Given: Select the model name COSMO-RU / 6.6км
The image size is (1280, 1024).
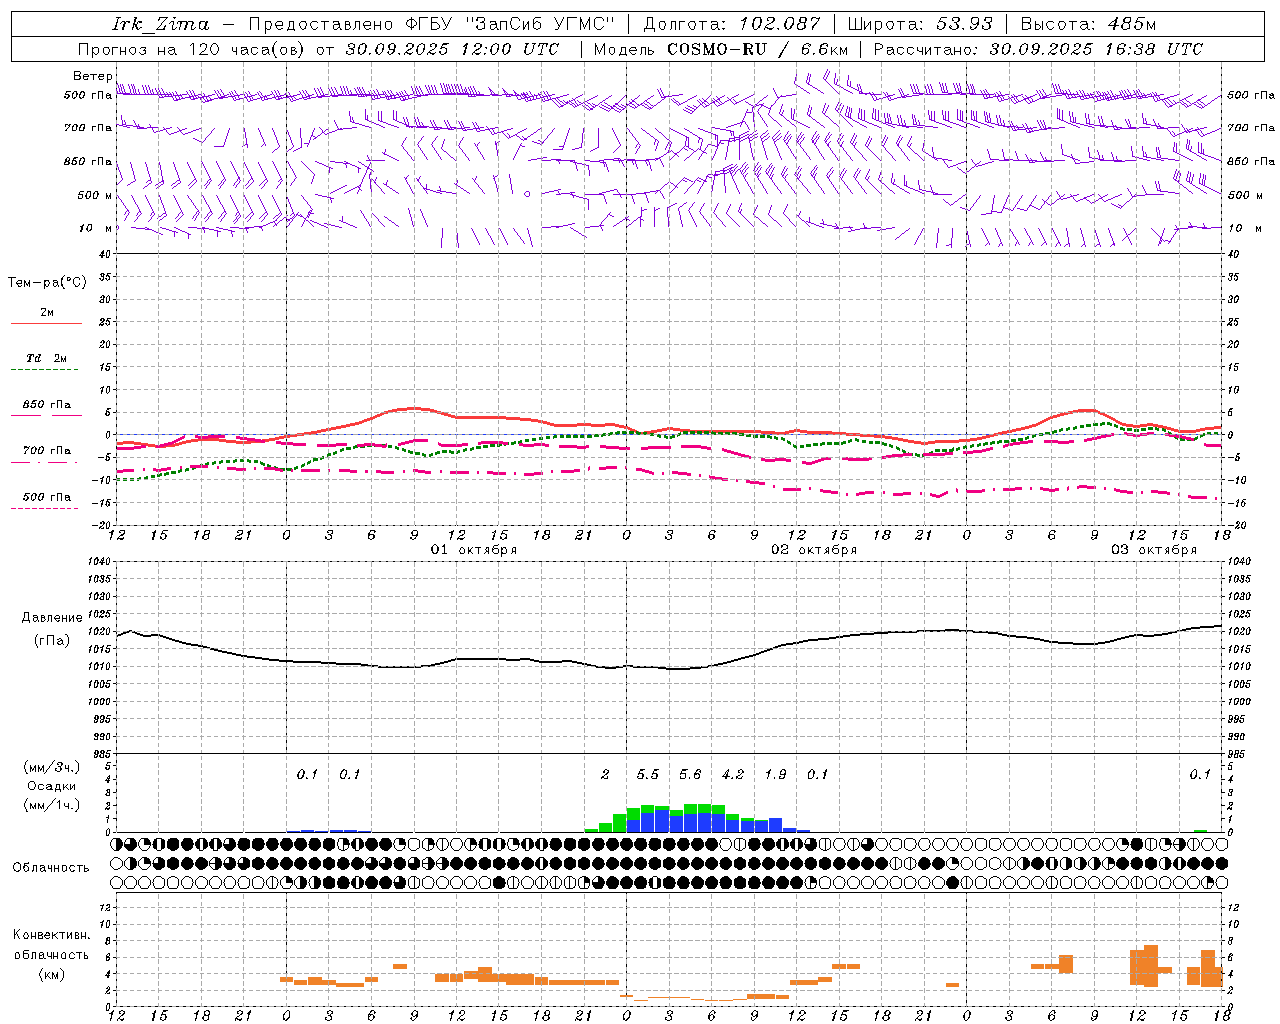Looking at the screenshot, I should 758,49.
